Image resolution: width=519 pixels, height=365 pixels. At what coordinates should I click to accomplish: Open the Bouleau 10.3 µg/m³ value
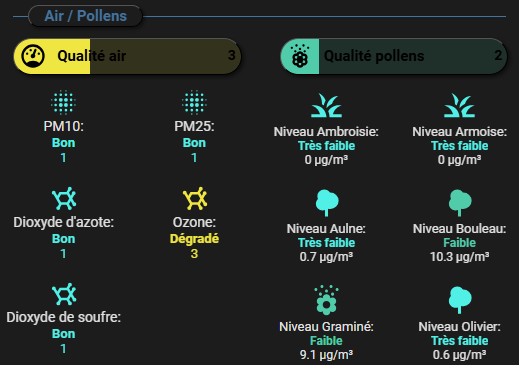[459, 257]
